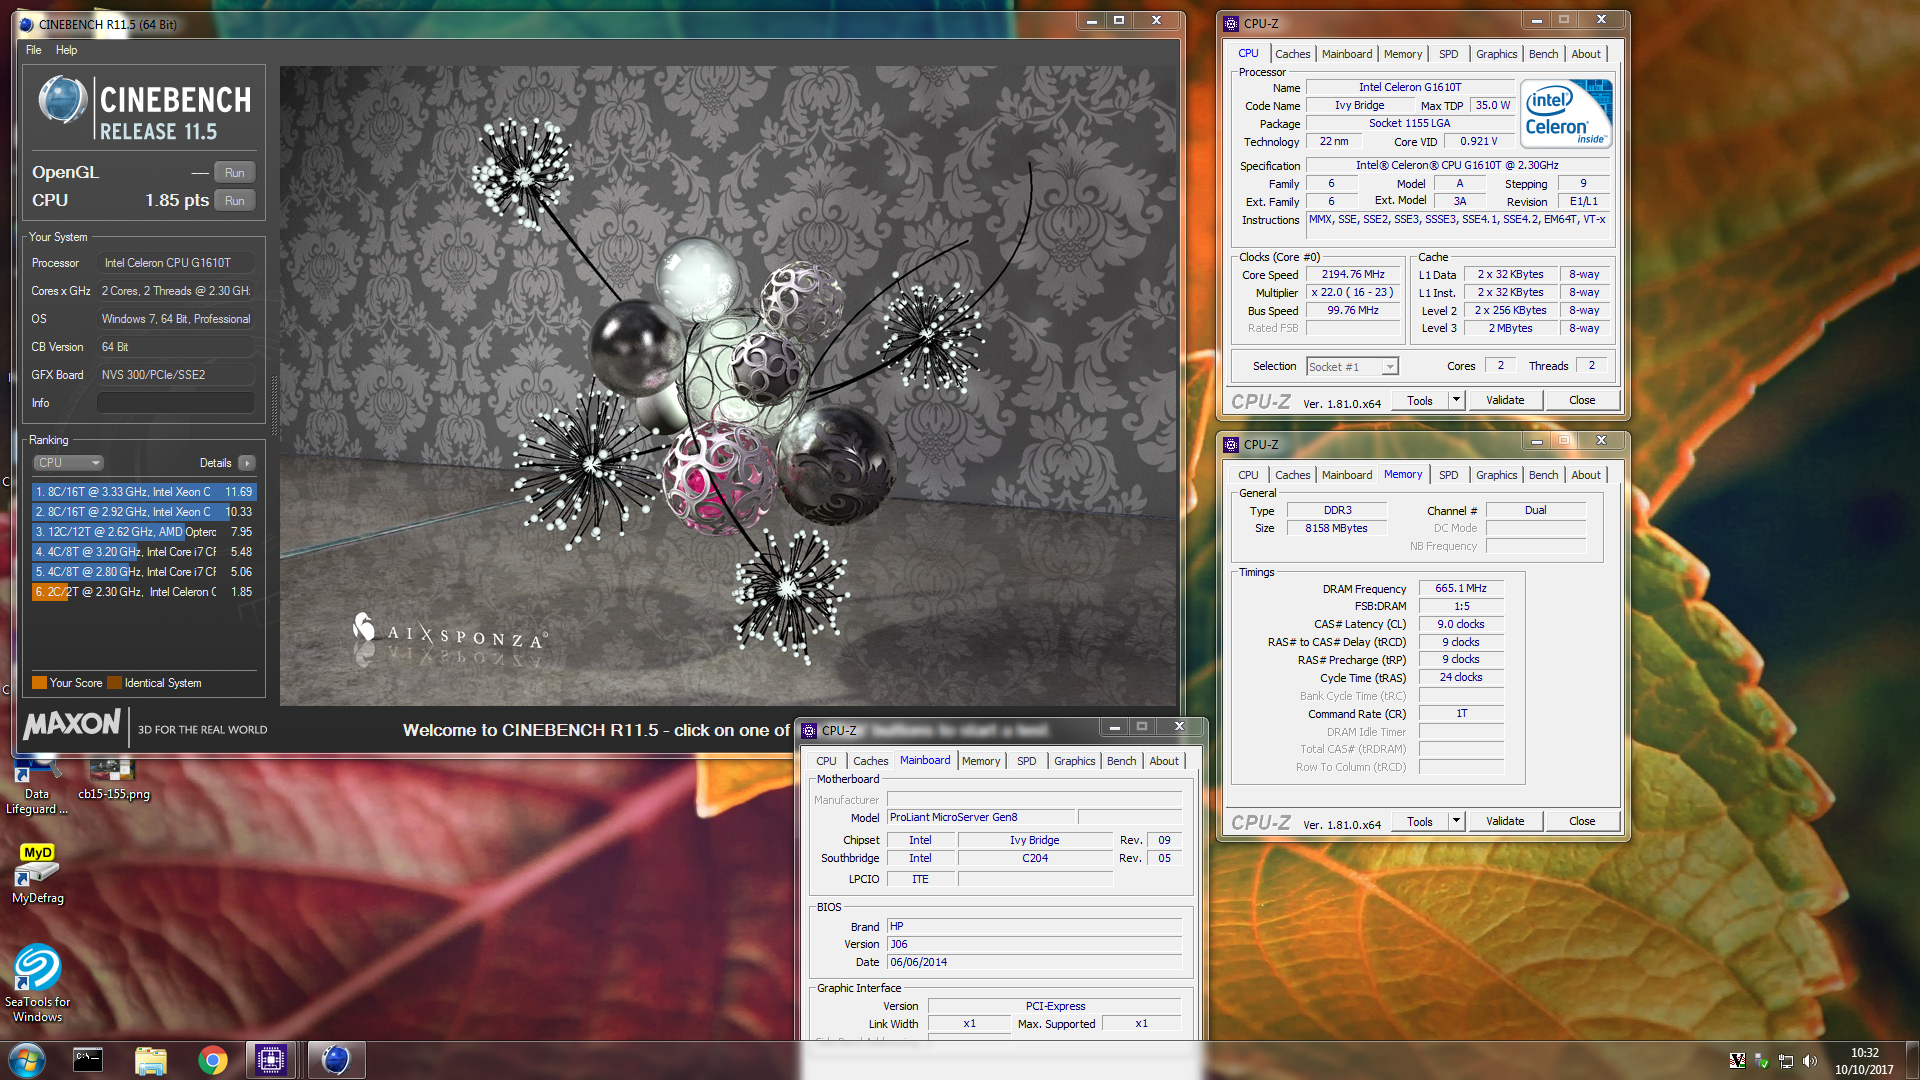Image resolution: width=1920 pixels, height=1080 pixels.
Task: Open the CPU ranking type dropdown
Action: tap(69, 463)
